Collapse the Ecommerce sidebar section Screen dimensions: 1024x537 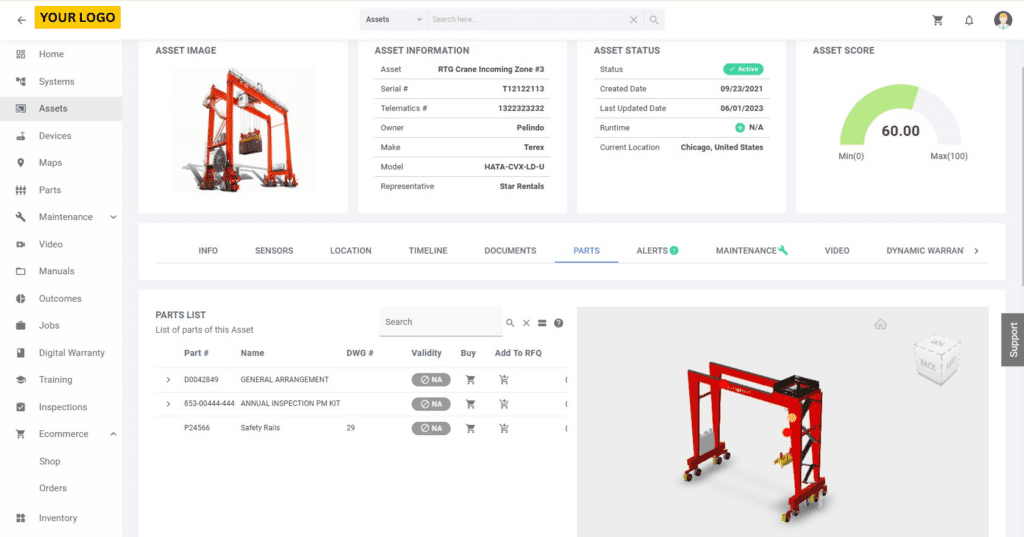(113, 434)
